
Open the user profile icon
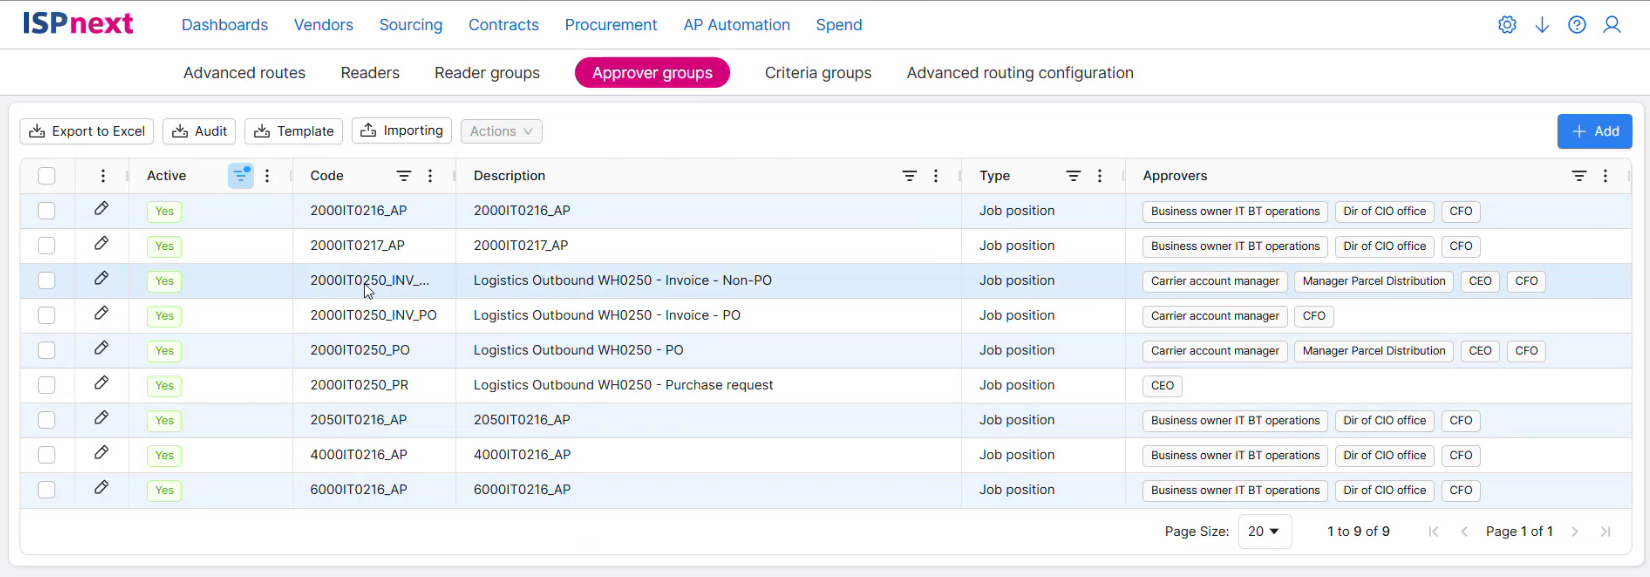tap(1612, 25)
